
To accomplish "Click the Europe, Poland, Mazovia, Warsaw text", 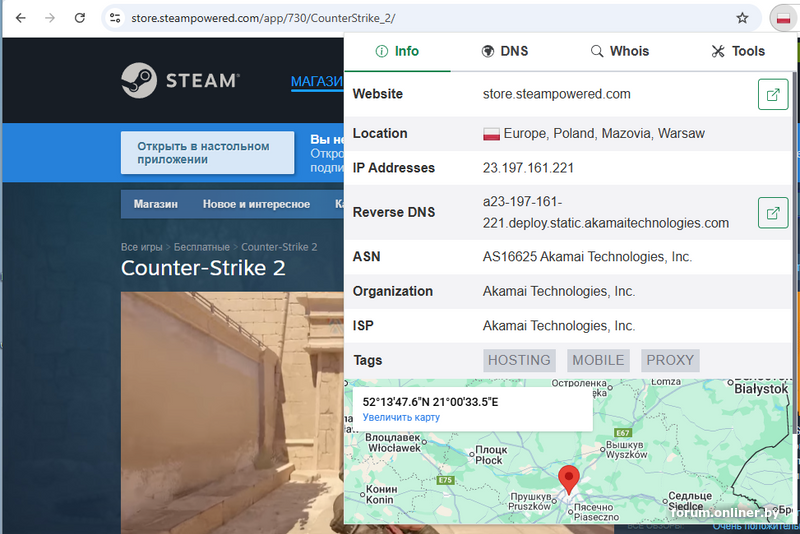I will coord(604,134).
